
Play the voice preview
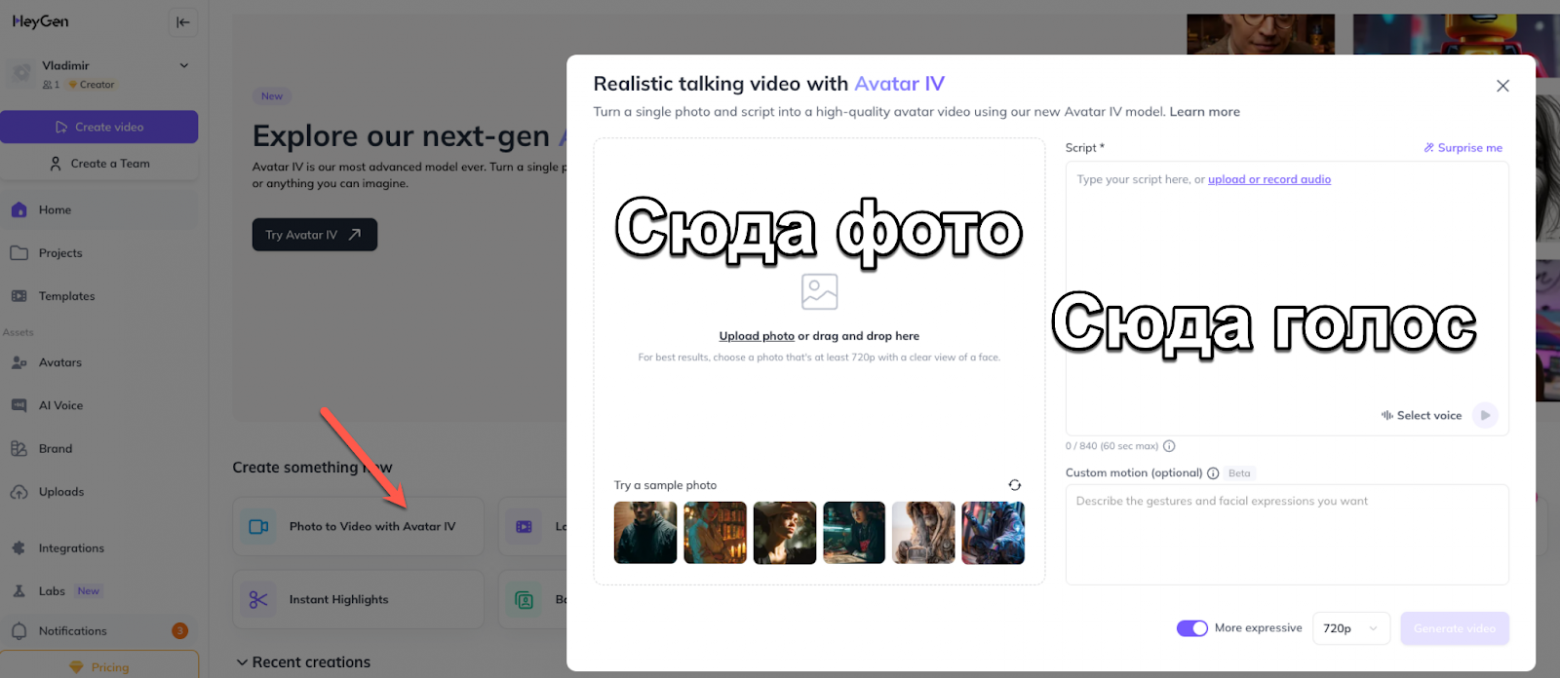[x=1485, y=415]
